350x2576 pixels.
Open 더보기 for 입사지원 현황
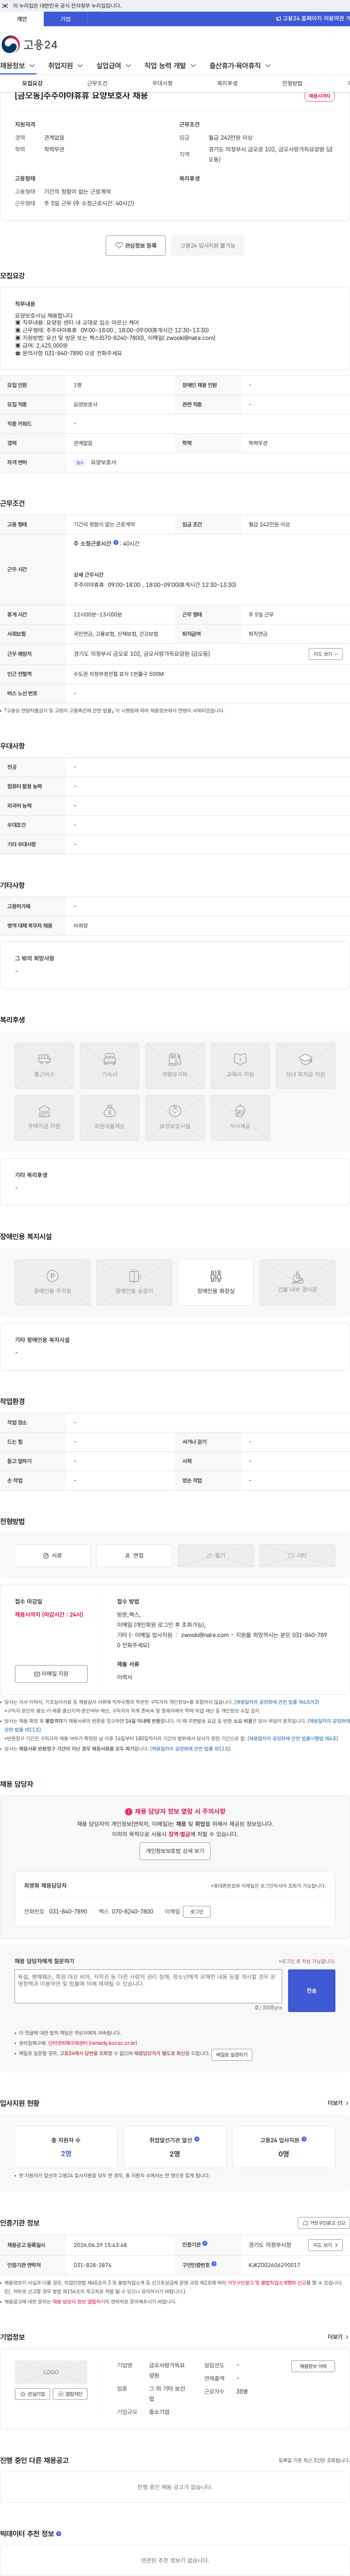pos(338,2103)
